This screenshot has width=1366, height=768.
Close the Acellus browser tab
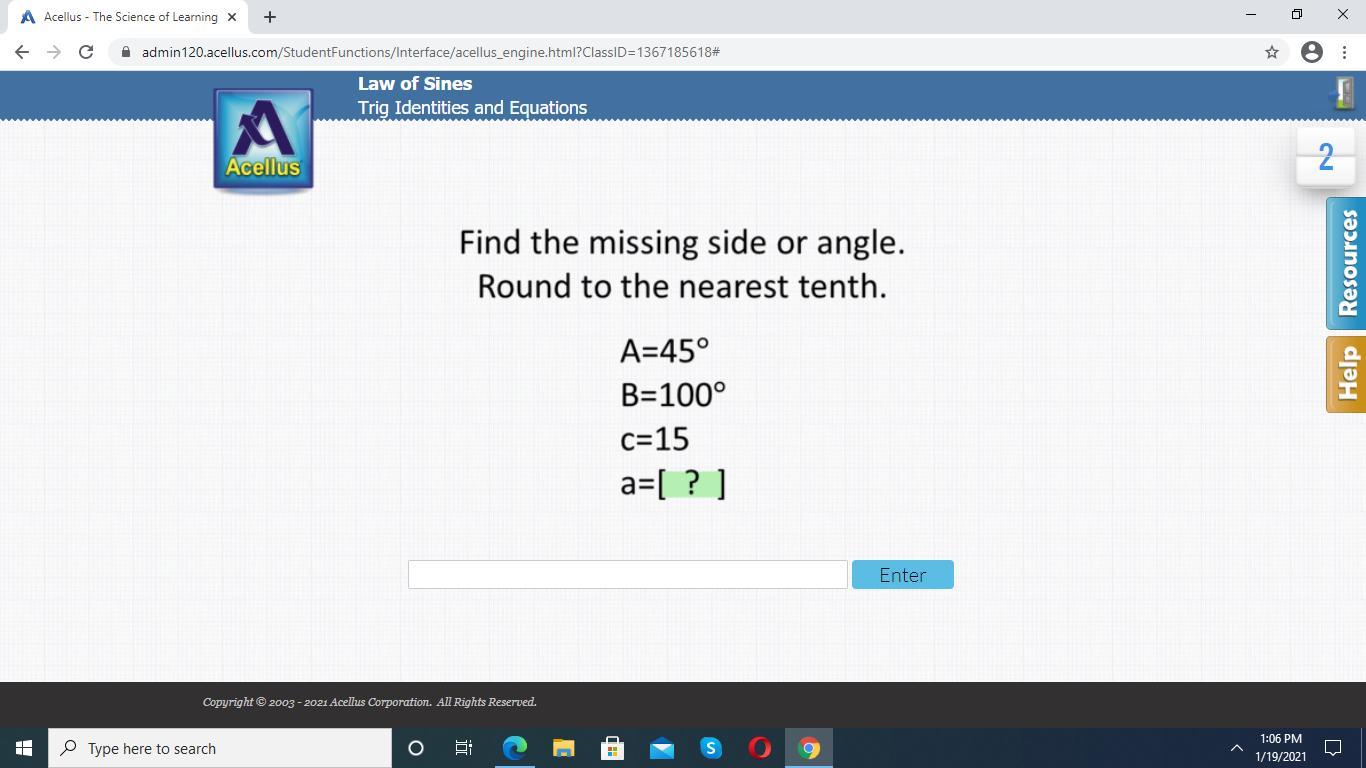coord(232,17)
